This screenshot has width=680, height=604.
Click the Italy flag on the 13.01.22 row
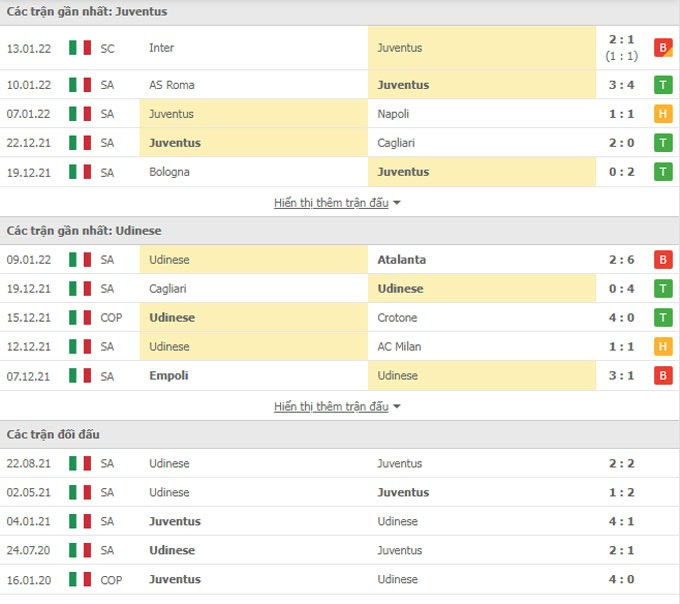tap(79, 47)
